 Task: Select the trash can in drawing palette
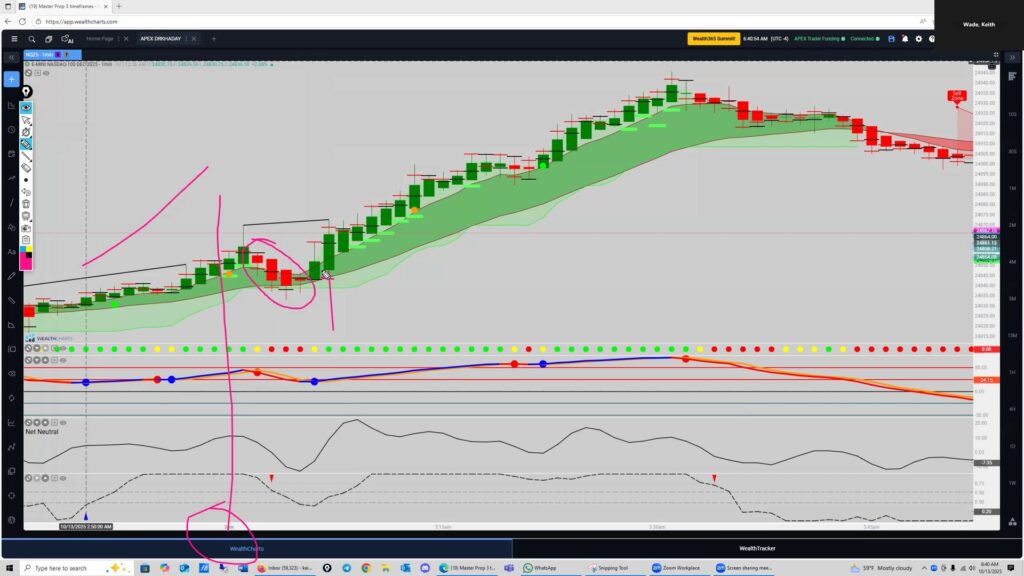tap(26, 203)
